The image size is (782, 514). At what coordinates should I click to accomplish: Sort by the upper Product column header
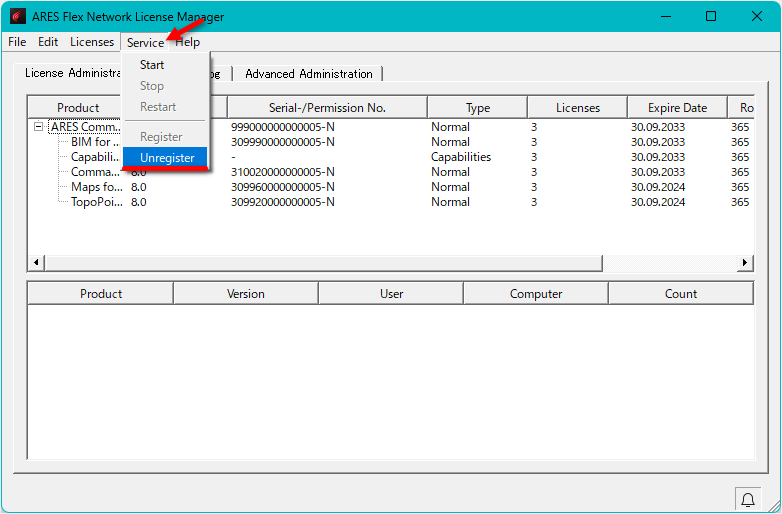click(78, 108)
